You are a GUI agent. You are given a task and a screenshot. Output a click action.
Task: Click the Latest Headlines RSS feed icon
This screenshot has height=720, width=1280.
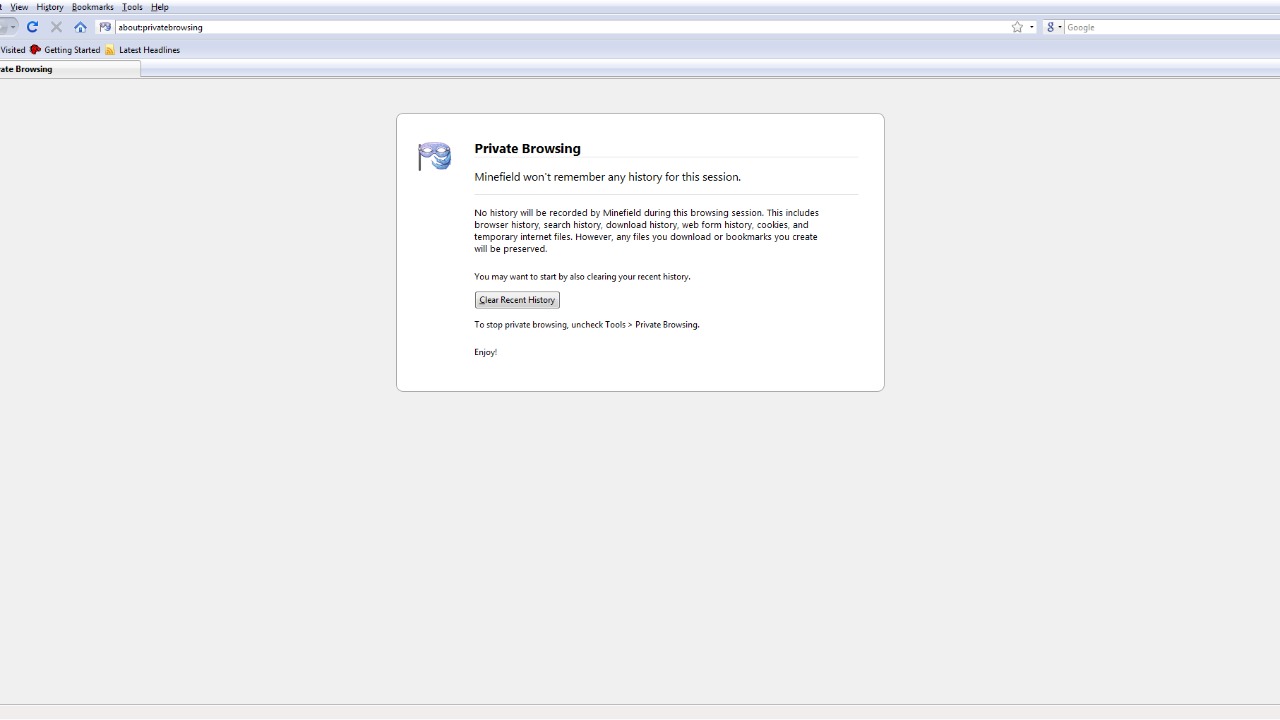(x=110, y=50)
